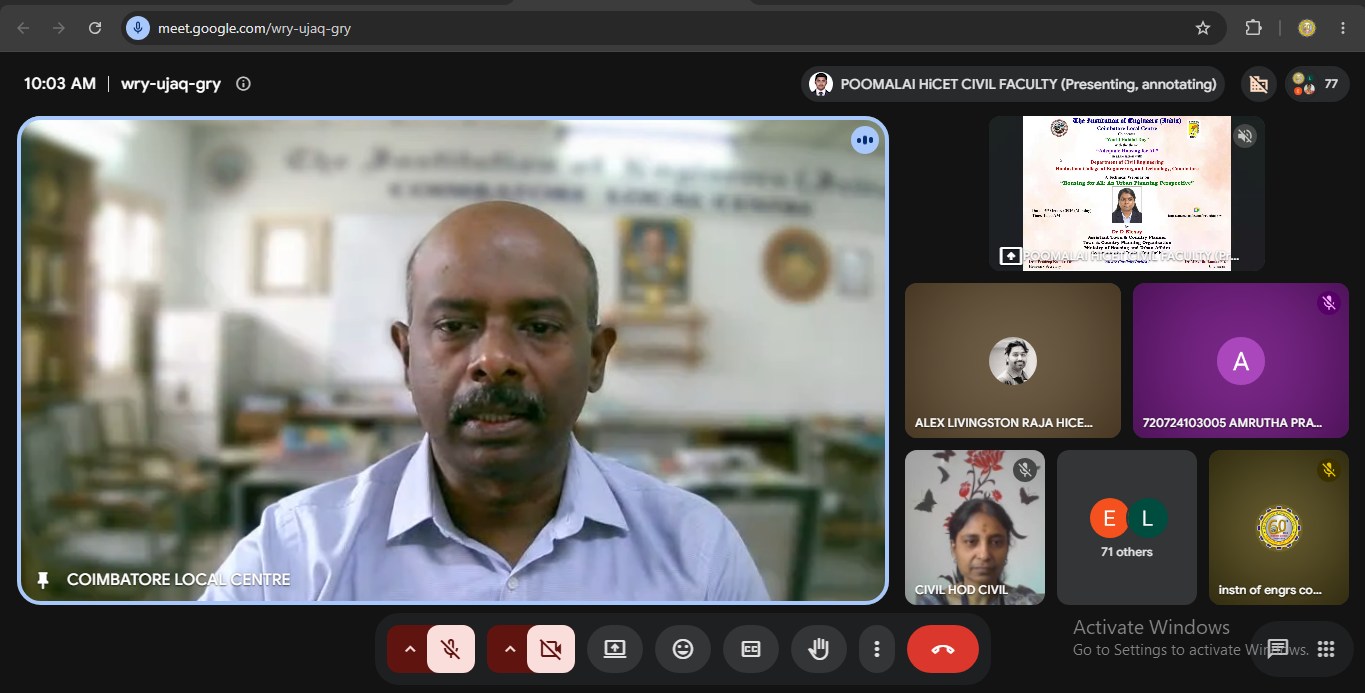Click the main speaker video tile
The image size is (1365, 693).
pyautogui.click(x=453, y=361)
